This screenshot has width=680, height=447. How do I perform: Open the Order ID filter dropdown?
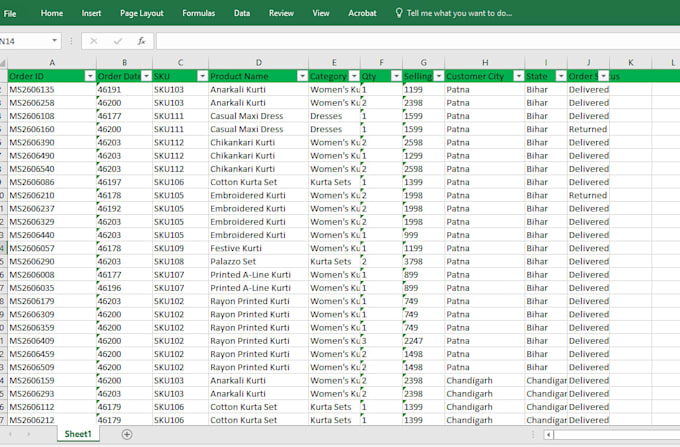tap(90, 76)
